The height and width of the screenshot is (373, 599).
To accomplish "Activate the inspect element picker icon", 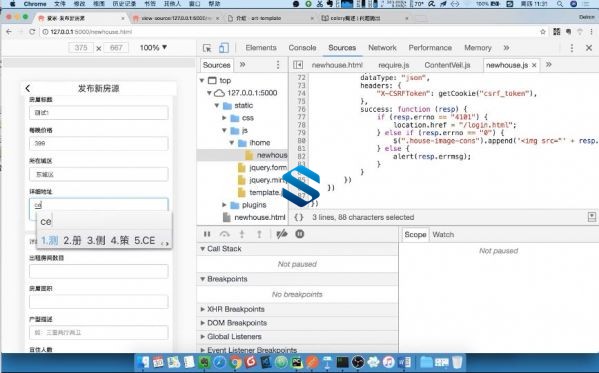I will click(x=207, y=48).
